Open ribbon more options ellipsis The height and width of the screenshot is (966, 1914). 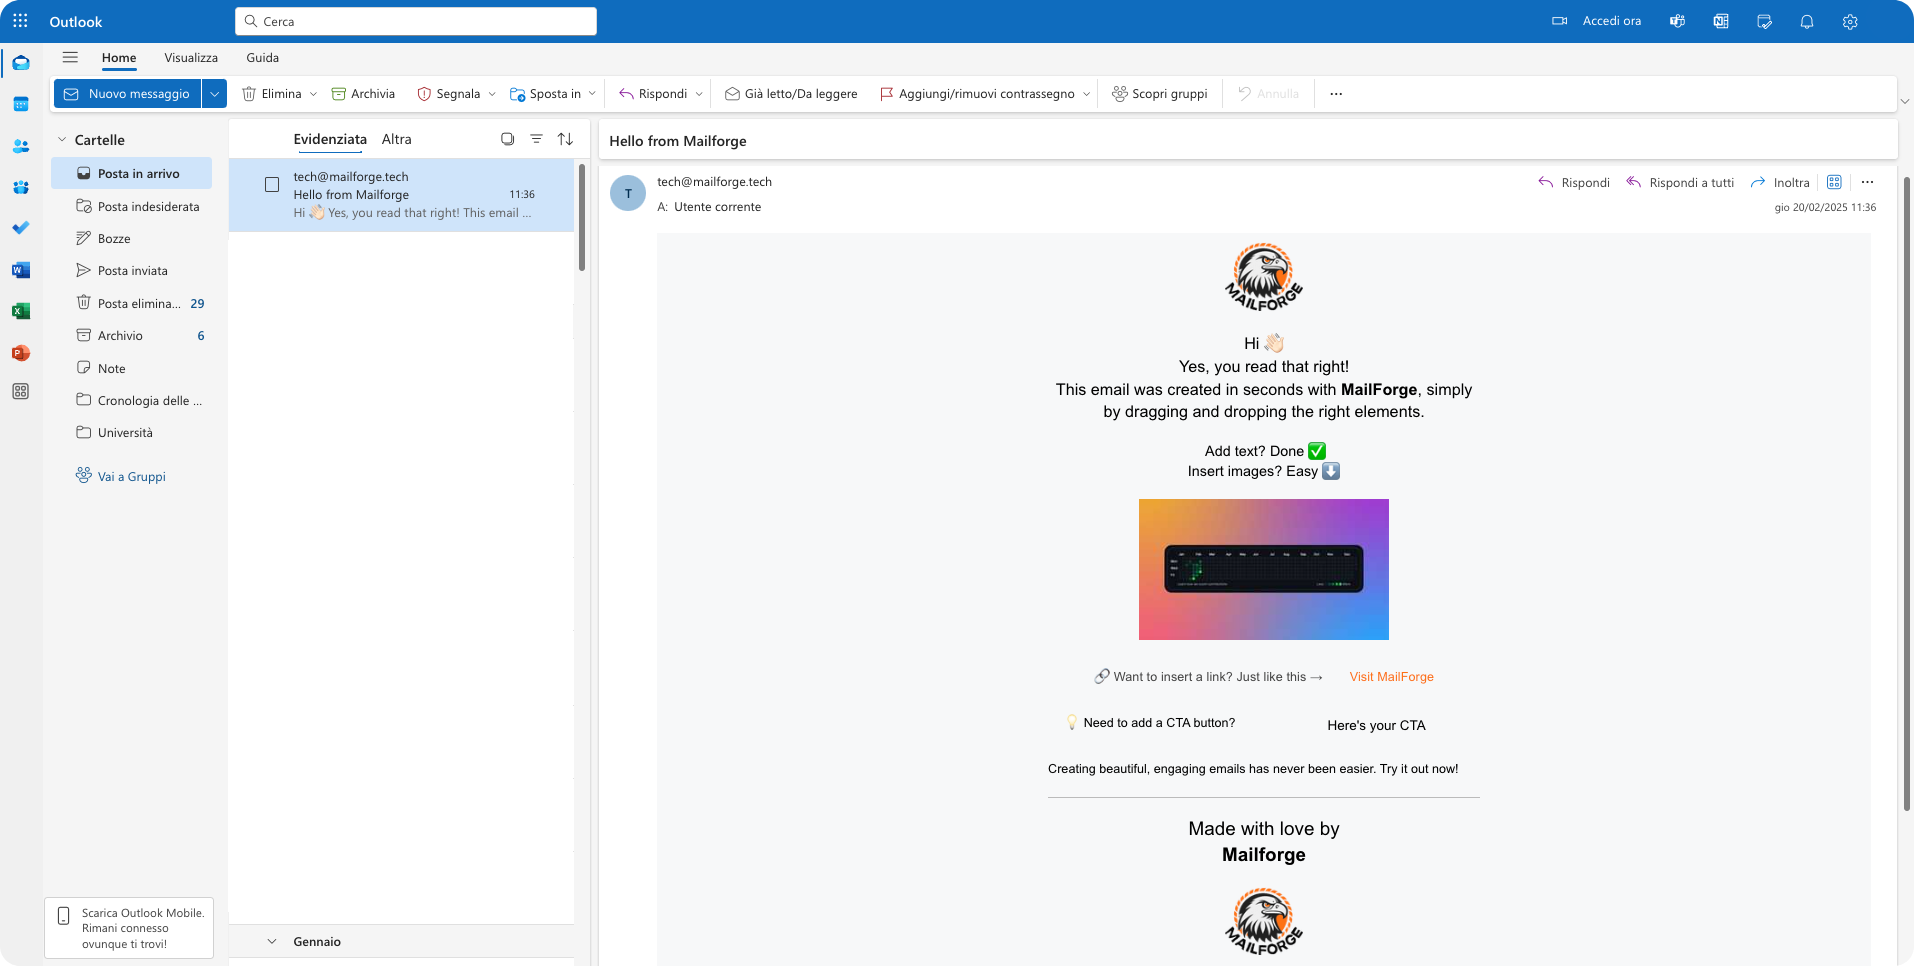[x=1336, y=94]
